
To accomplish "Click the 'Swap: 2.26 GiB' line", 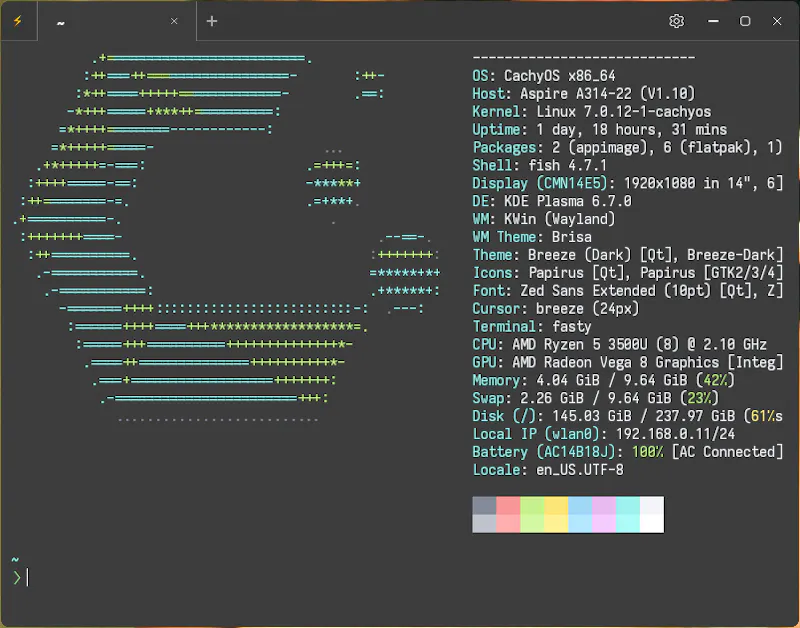I will pos(595,398).
